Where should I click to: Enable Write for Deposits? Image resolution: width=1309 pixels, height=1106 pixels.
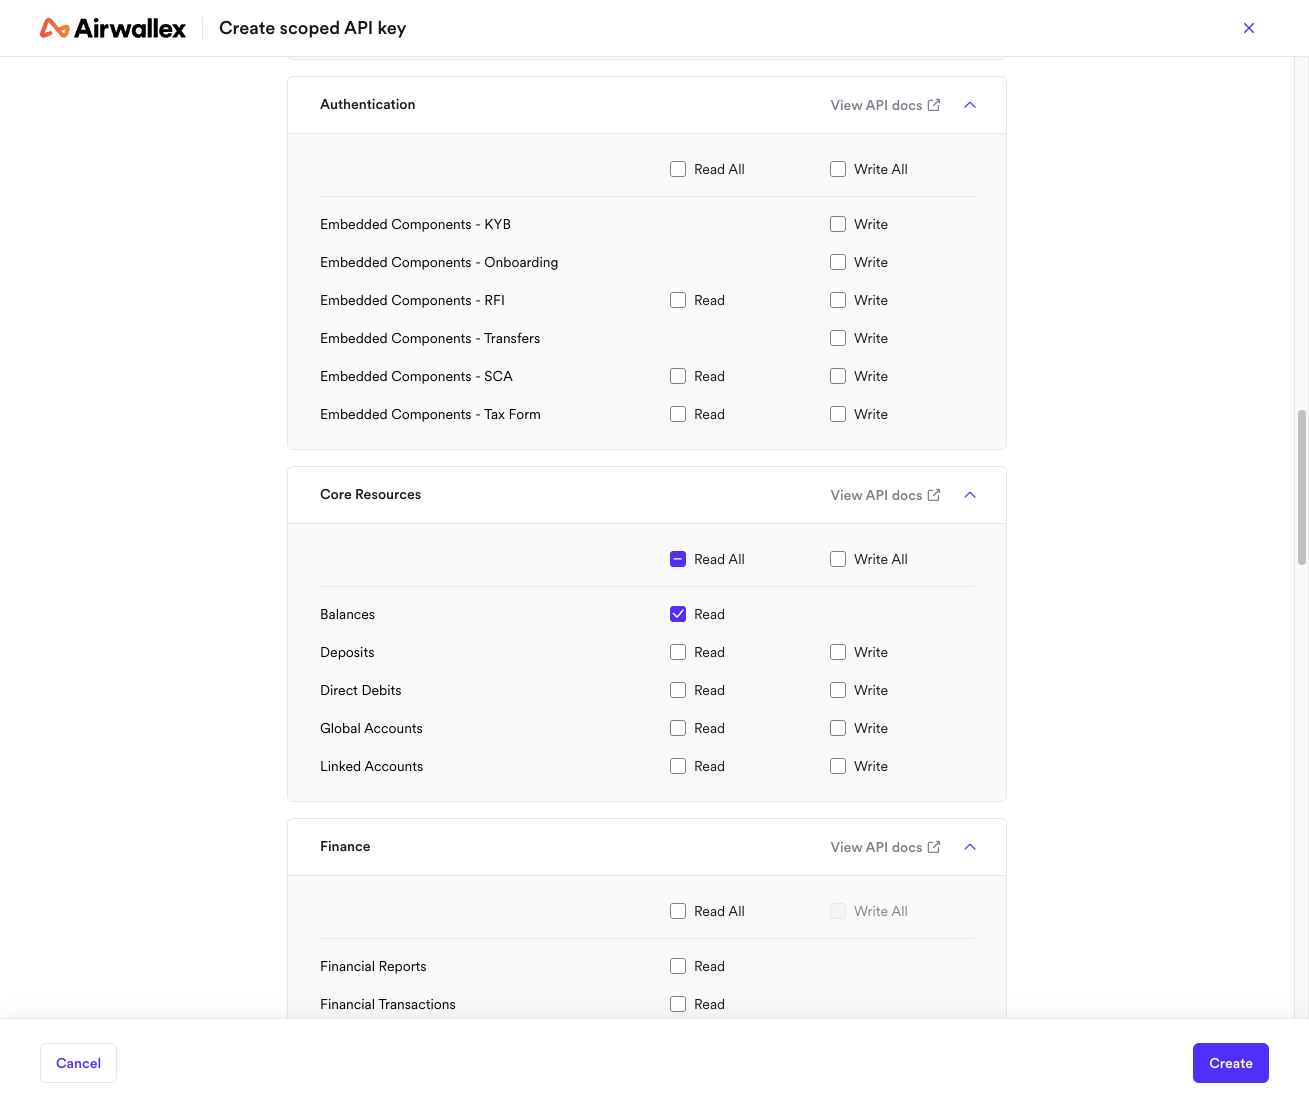[838, 652]
